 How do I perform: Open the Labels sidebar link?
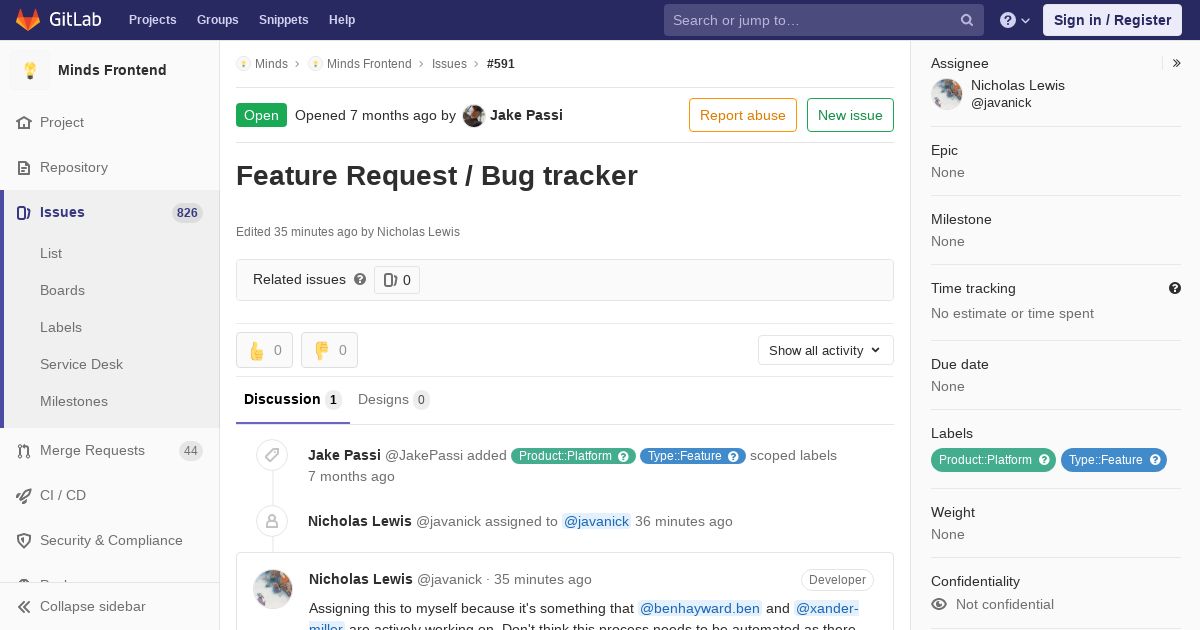coord(61,327)
